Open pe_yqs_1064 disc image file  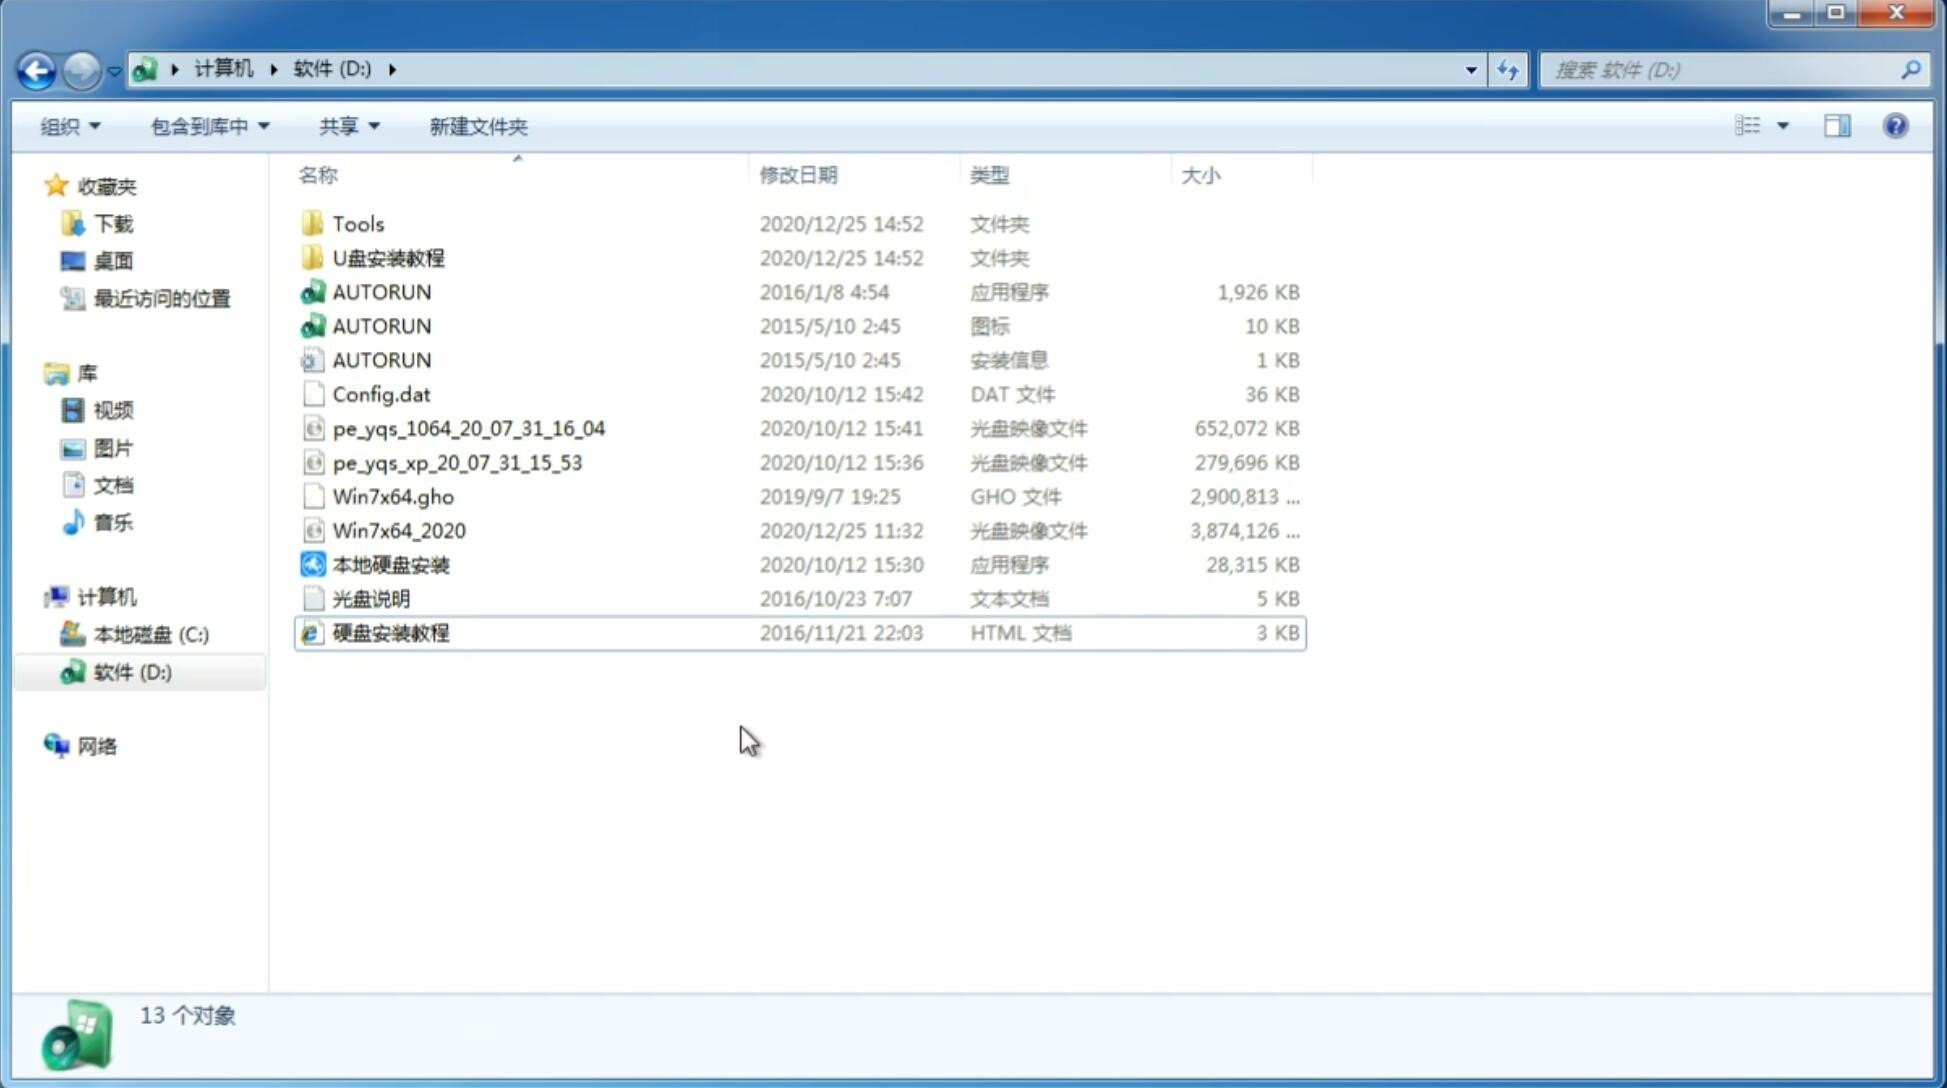click(469, 428)
